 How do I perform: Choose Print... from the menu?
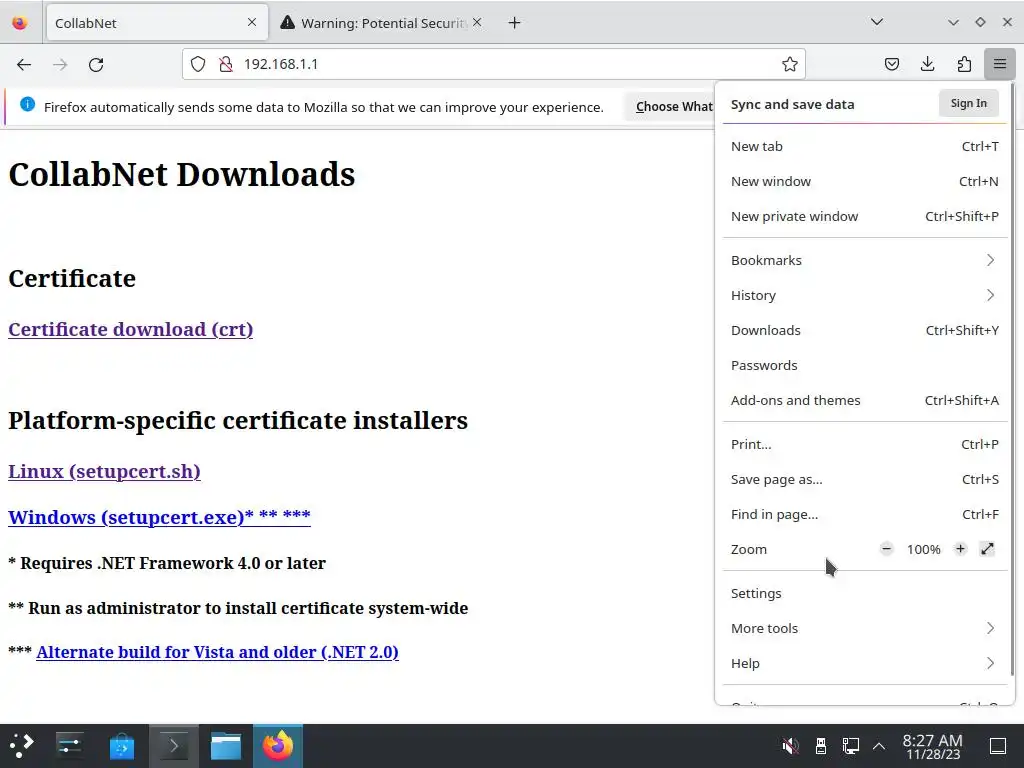865,444
